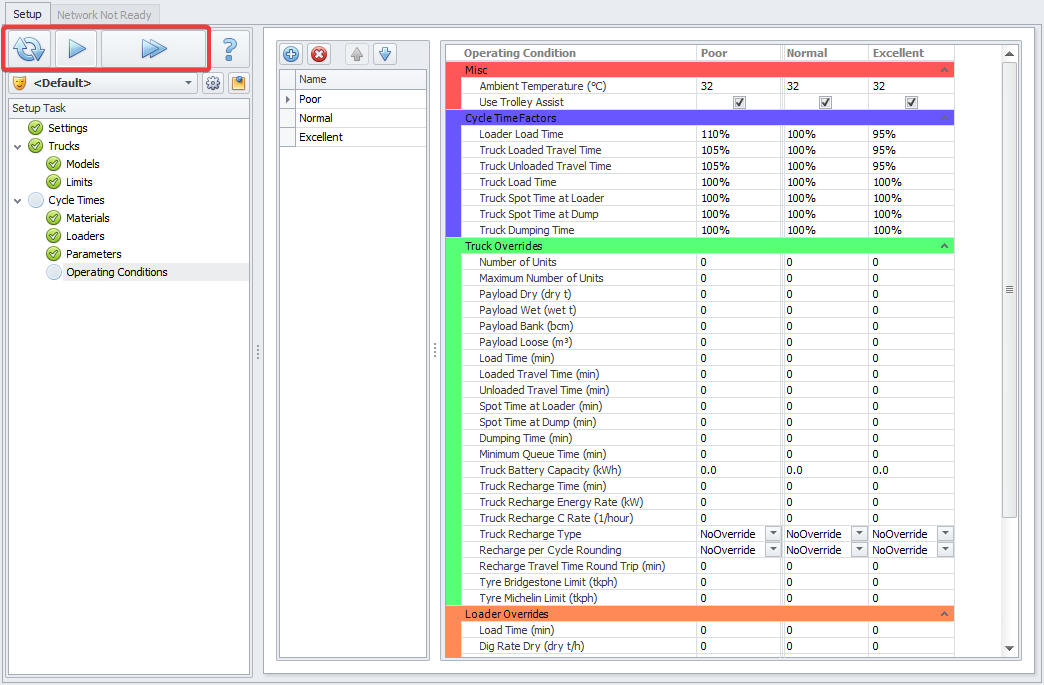Click the scroll-down arrow of the properties scrollbar
Screen dimensions: 1044x685
(x=1009, y=649)
